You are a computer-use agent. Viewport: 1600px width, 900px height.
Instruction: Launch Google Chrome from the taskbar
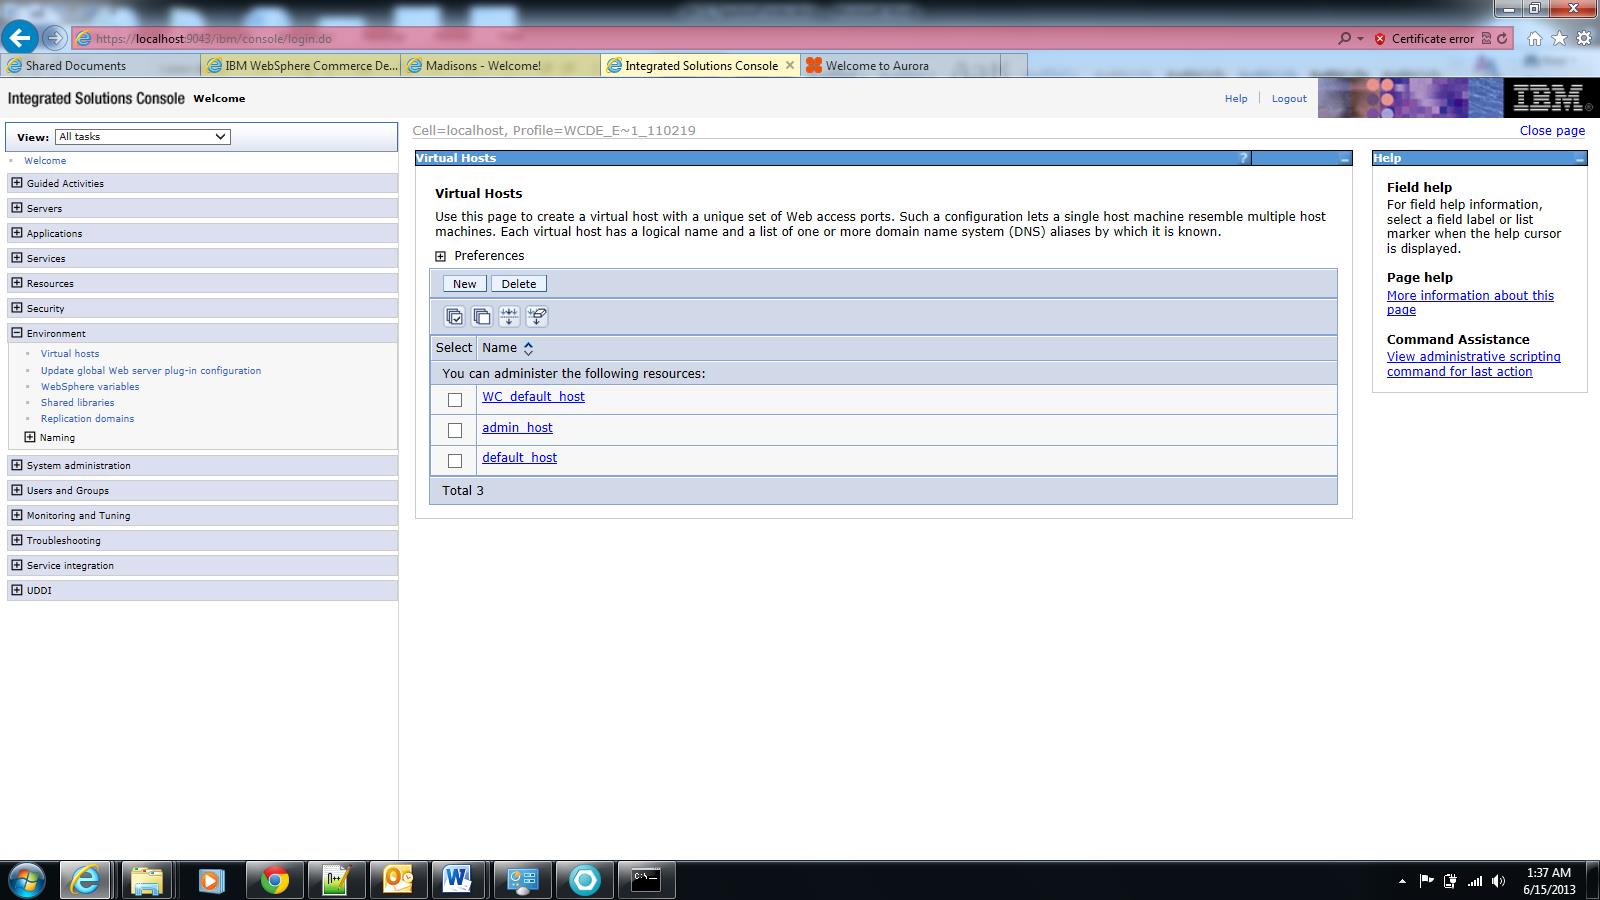tap(274, 881)
